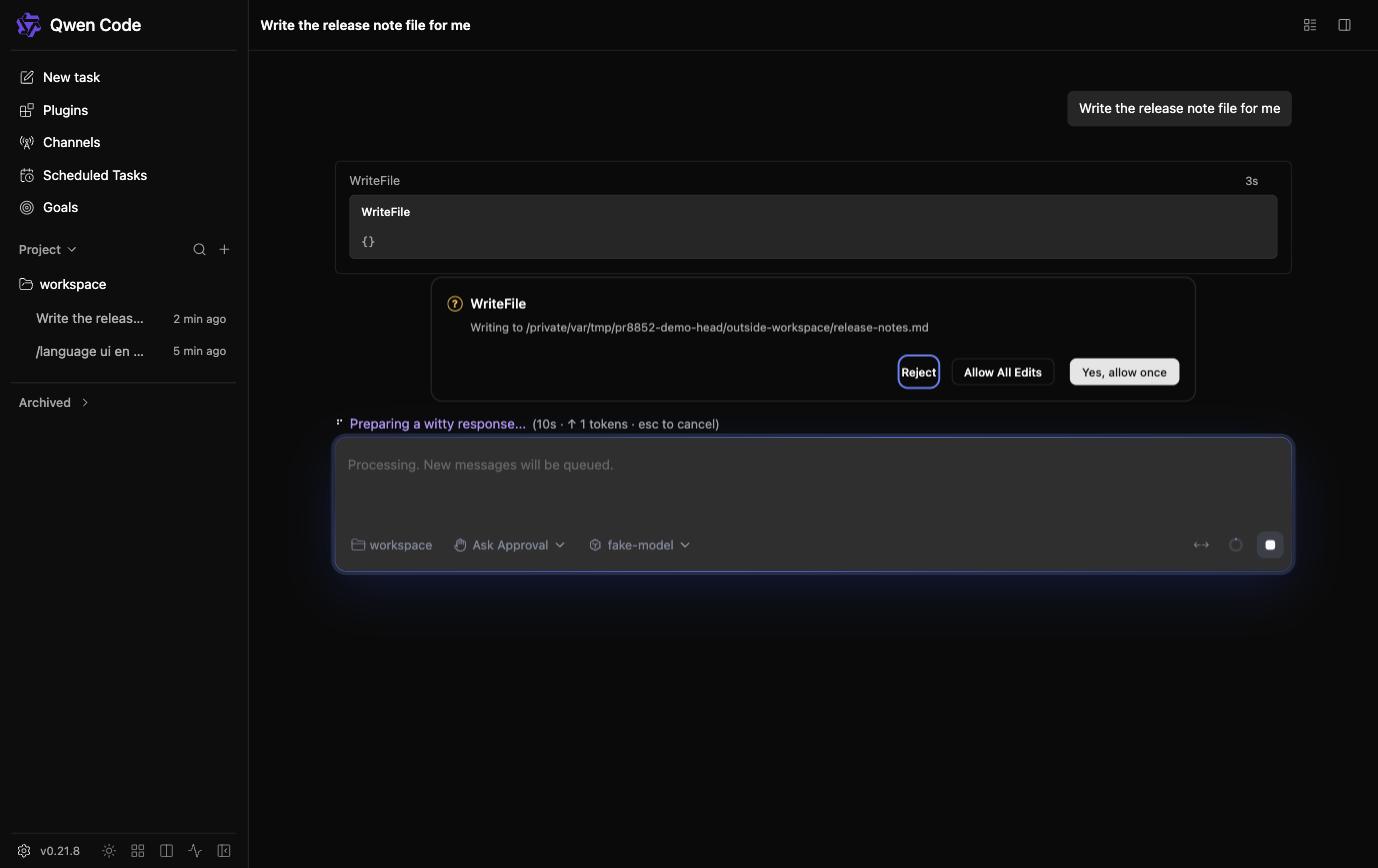Toggle light theme with sun icon
Image resolution: width=1378 pixels, height=868 pixels.
109,851
